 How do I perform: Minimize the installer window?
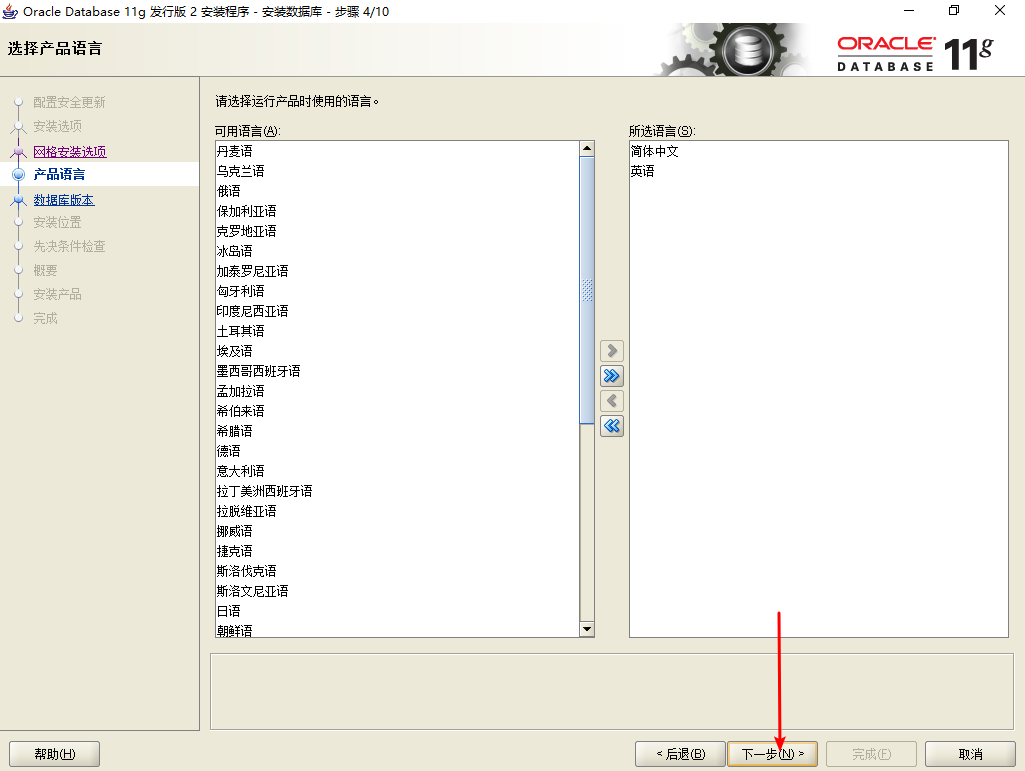coord(909,10)
